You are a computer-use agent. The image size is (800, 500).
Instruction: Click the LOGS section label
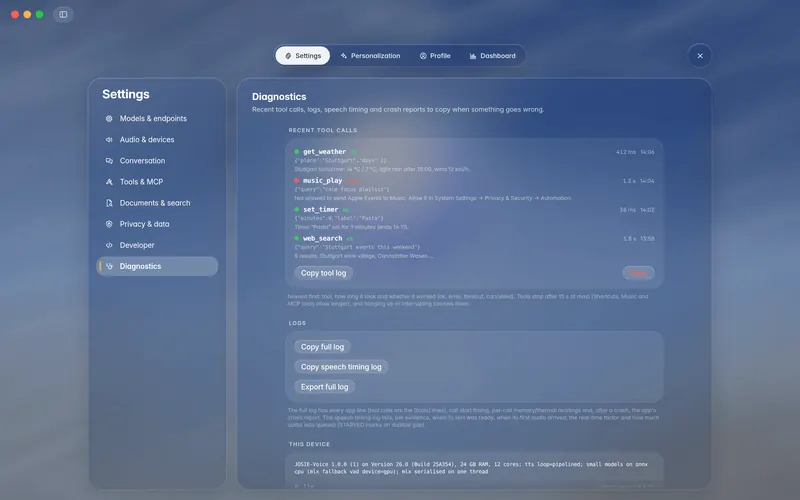pyautogui.click(x=297, y=323)
